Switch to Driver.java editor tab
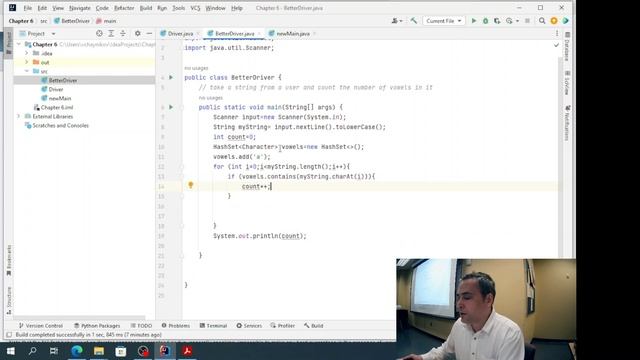 (x=180, y=33)
